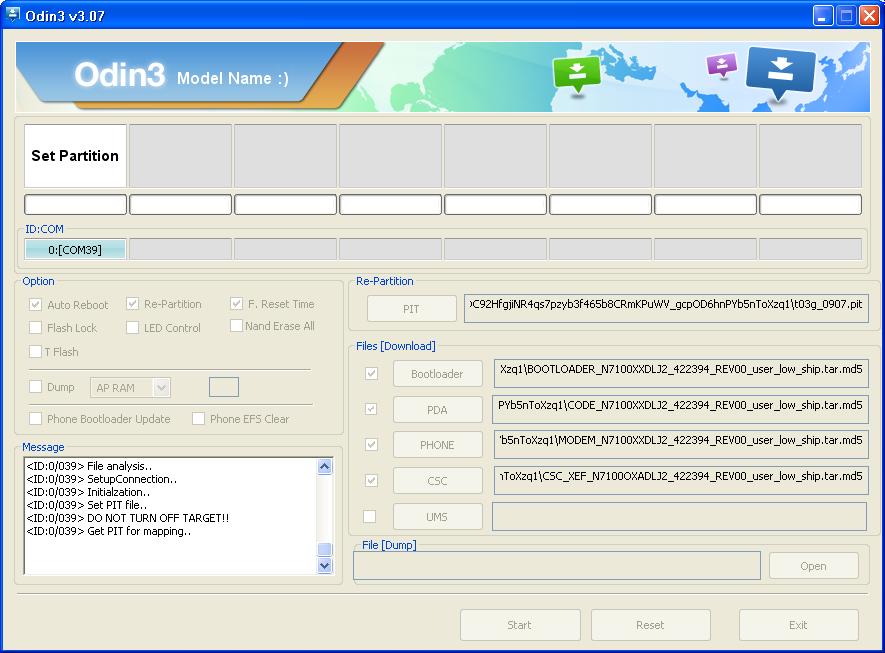Click the MODEM tar.md5 path field
This screenshot has height=653, width=885.
(x=681, y=445)
